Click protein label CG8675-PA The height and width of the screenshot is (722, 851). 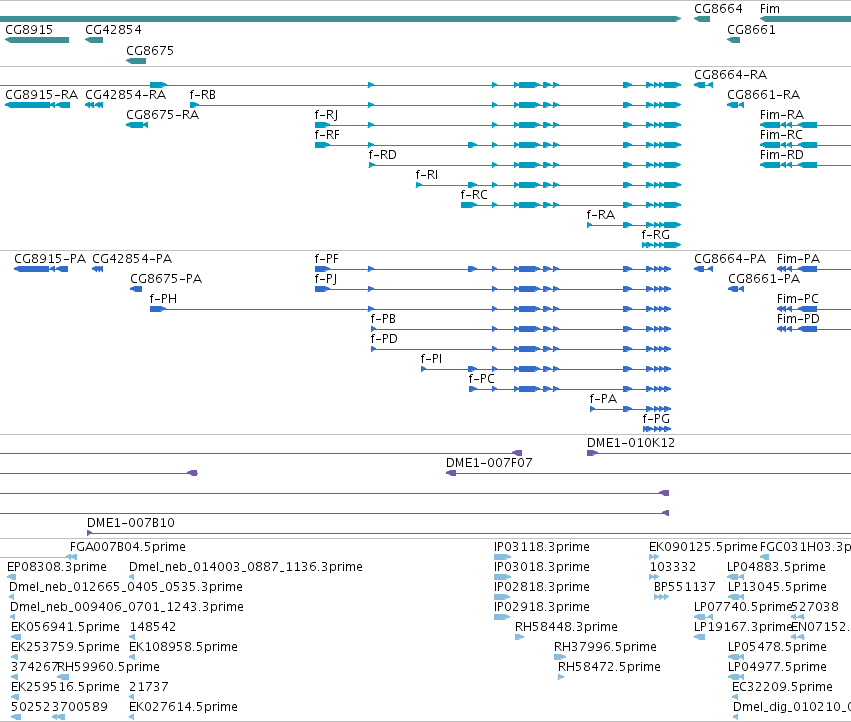tap(166, 278)
